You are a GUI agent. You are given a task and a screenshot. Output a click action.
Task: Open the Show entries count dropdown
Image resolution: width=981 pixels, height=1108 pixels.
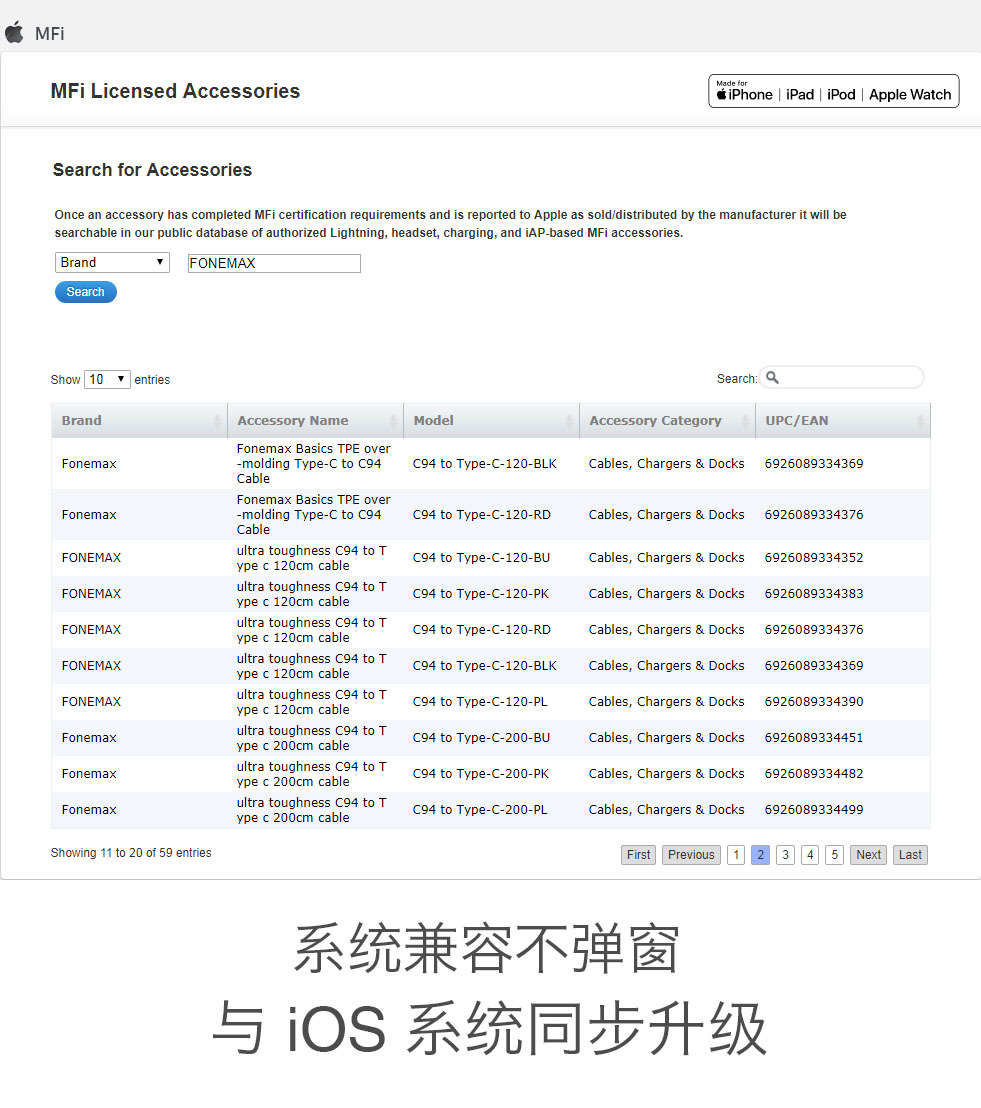pyautogui.click(x=107, y=379)
